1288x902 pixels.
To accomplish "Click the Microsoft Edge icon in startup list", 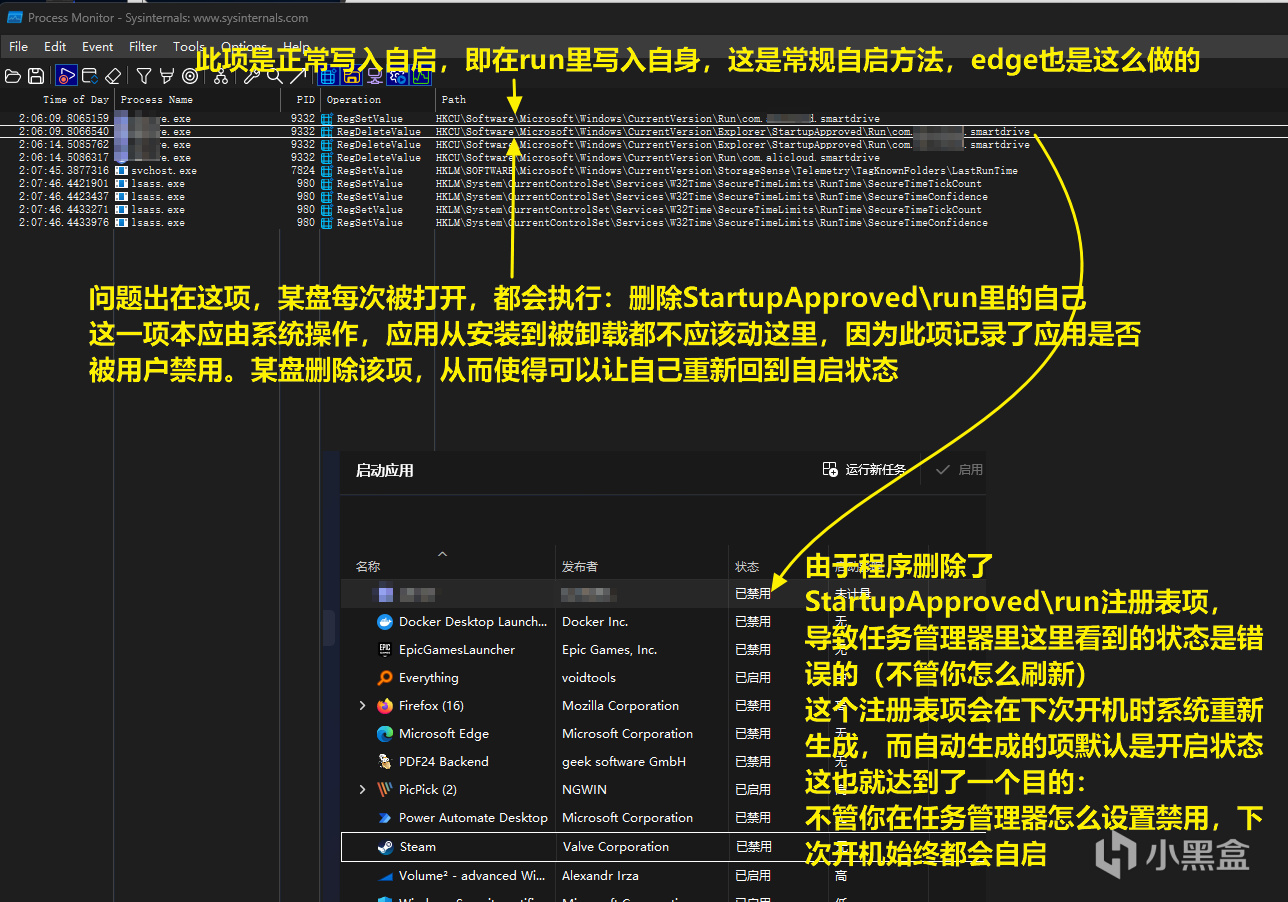I will (385, 734).
